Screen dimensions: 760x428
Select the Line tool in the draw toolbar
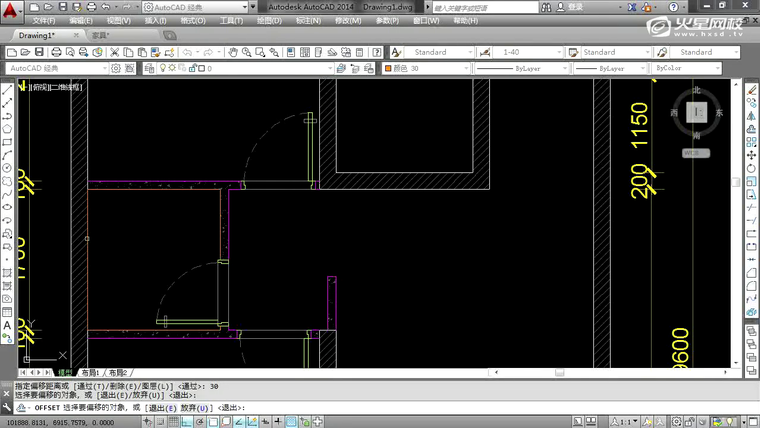(x=7, y=89)
